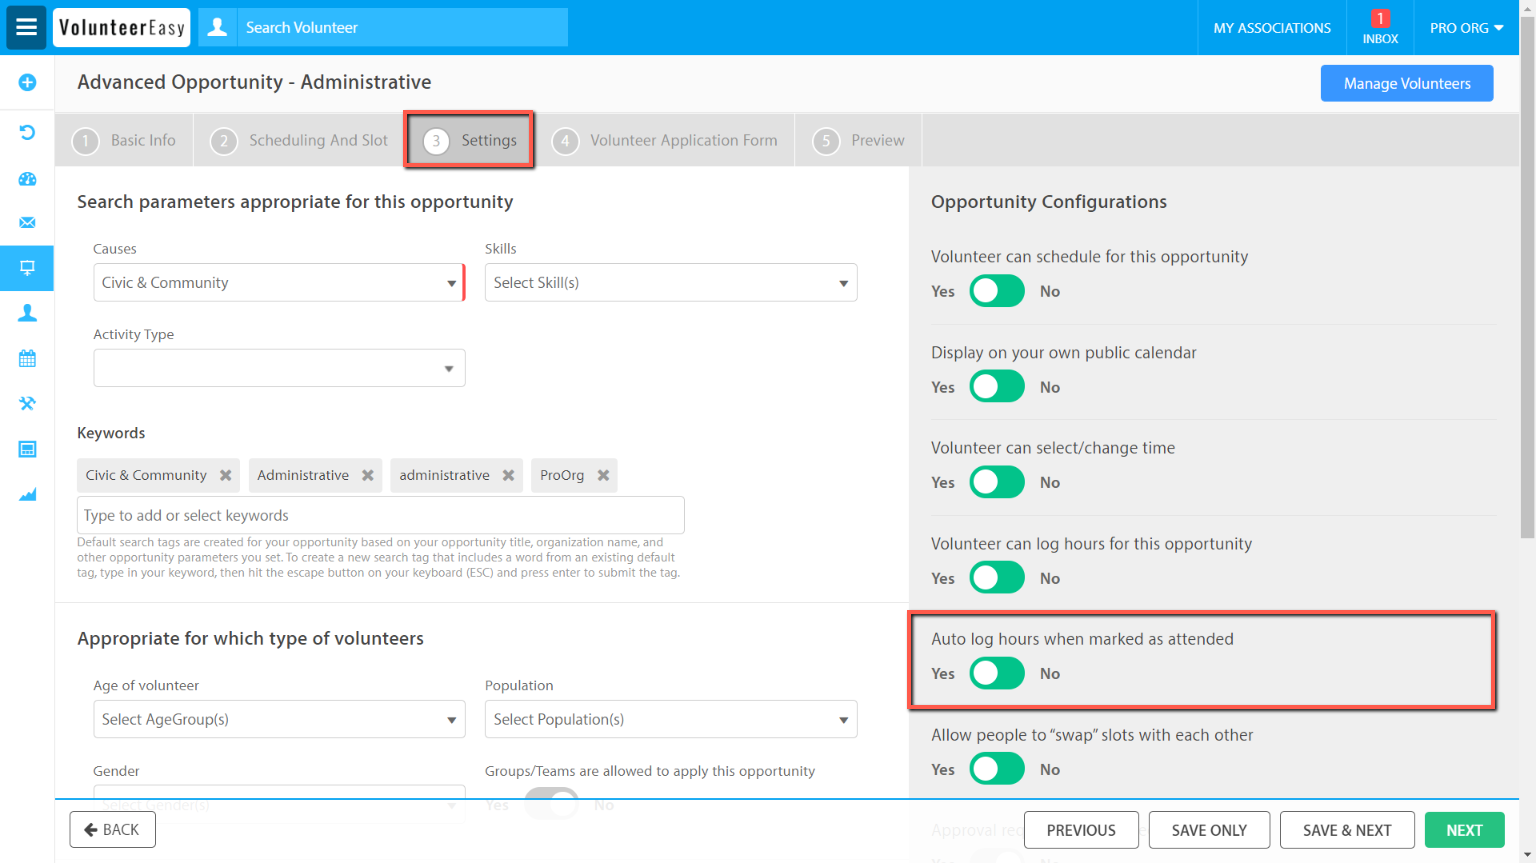Click the Manage Volunteers button
The height and width of the screenshot is (863, 1536).
[x=1407, y=83]
